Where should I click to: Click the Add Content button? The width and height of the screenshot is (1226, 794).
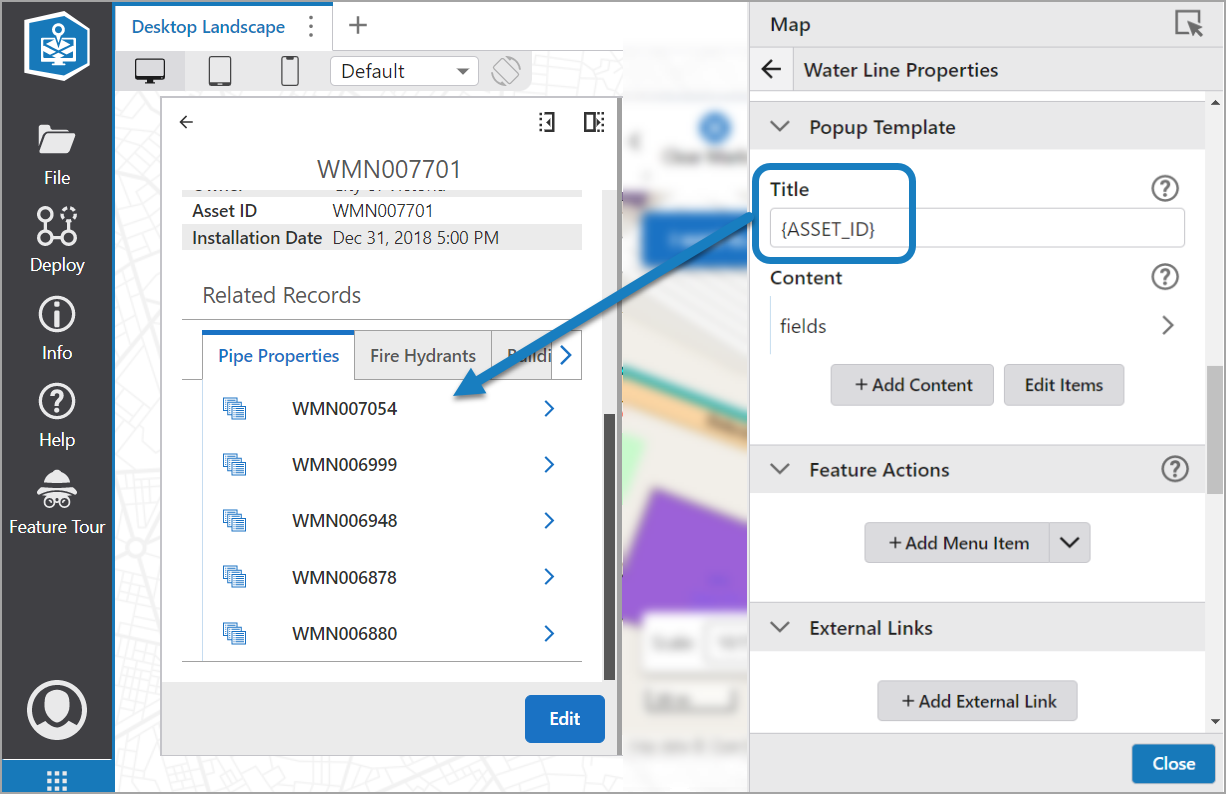[911, 385]
